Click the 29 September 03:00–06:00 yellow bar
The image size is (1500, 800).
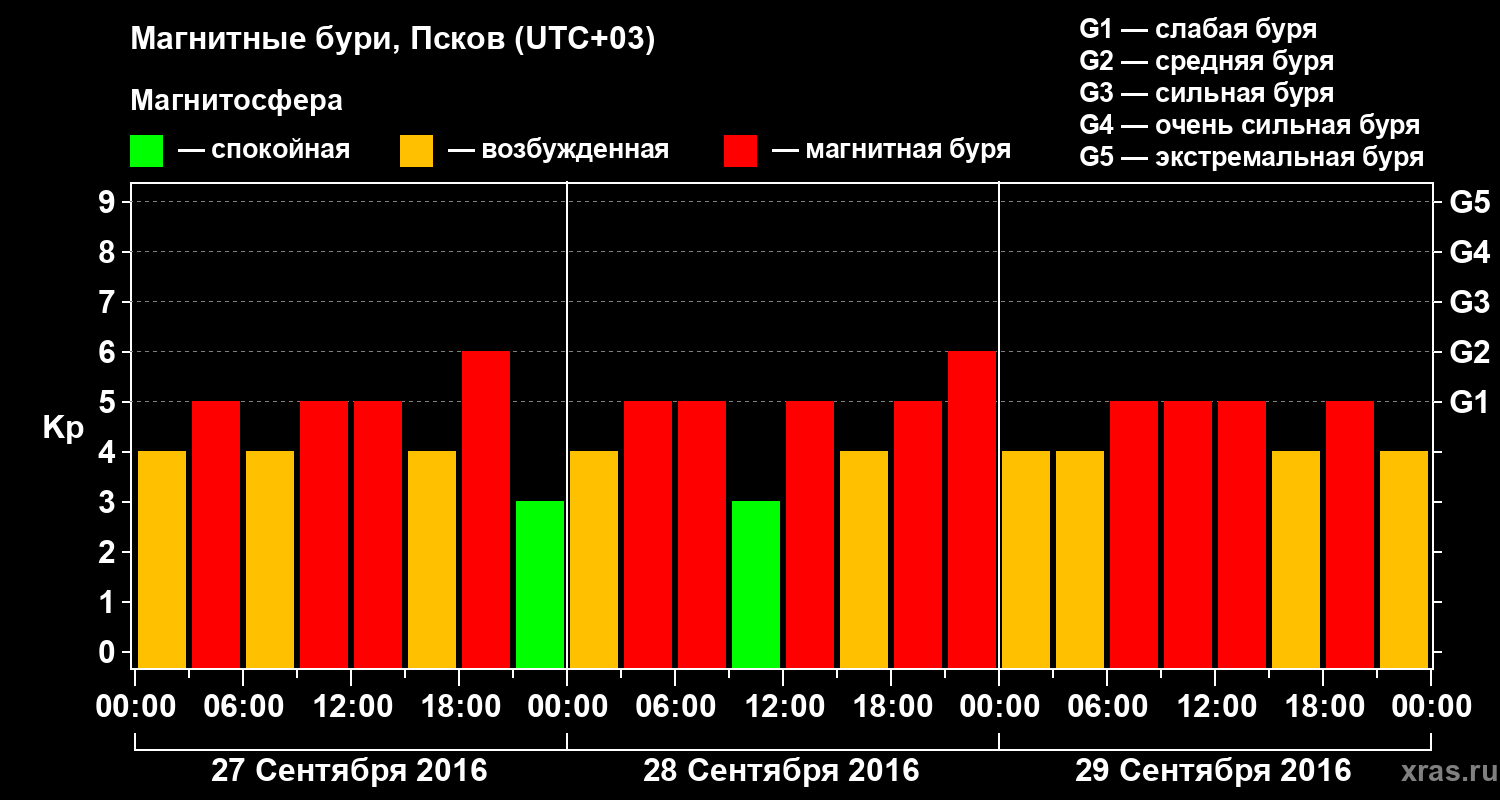1080,559
